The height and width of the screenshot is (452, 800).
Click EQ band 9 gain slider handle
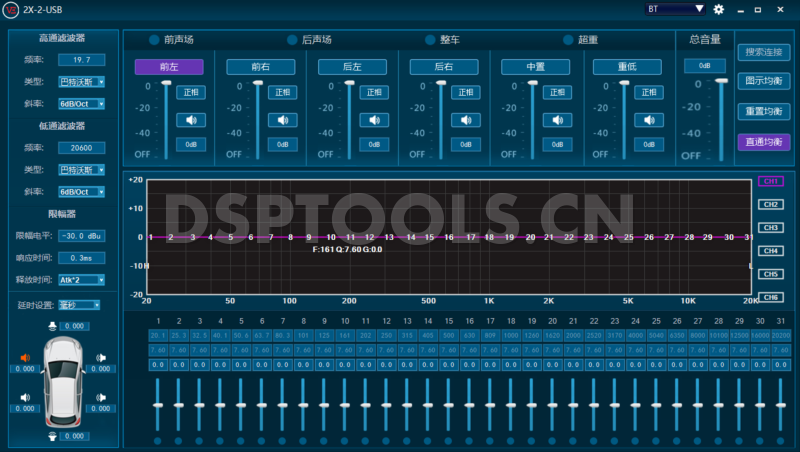click(x=324, y=406)
